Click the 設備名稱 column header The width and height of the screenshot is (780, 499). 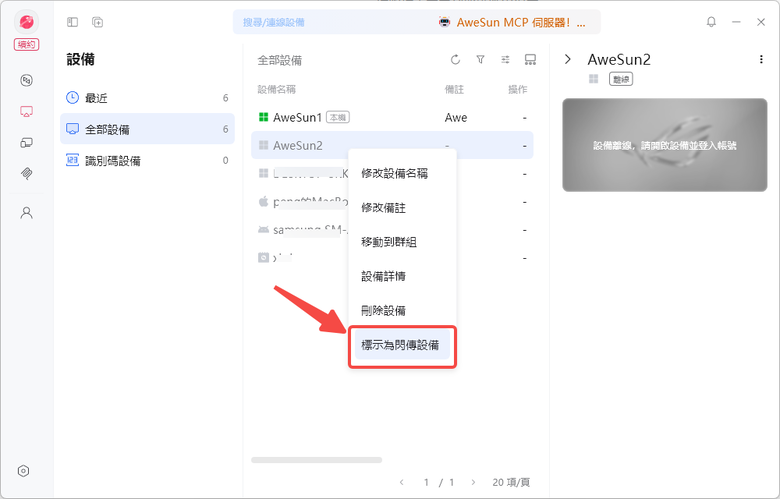pyautogui.click(x=277, y=90)
